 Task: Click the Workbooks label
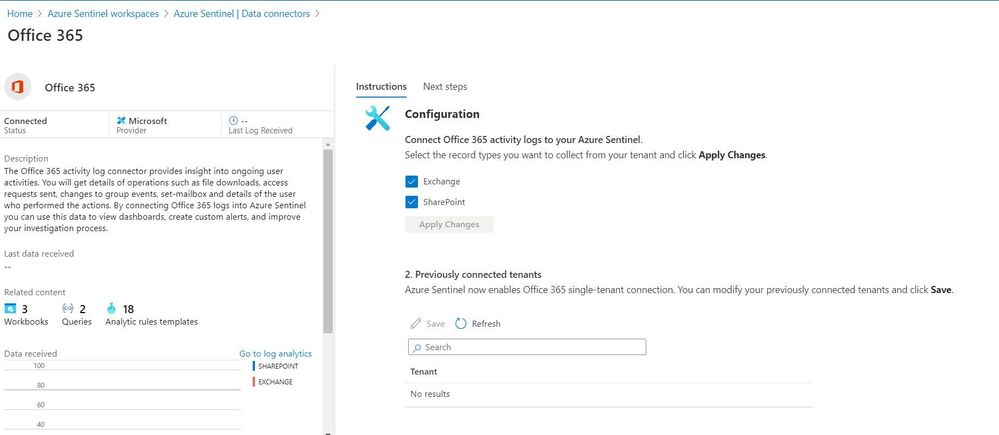point(26,322)
